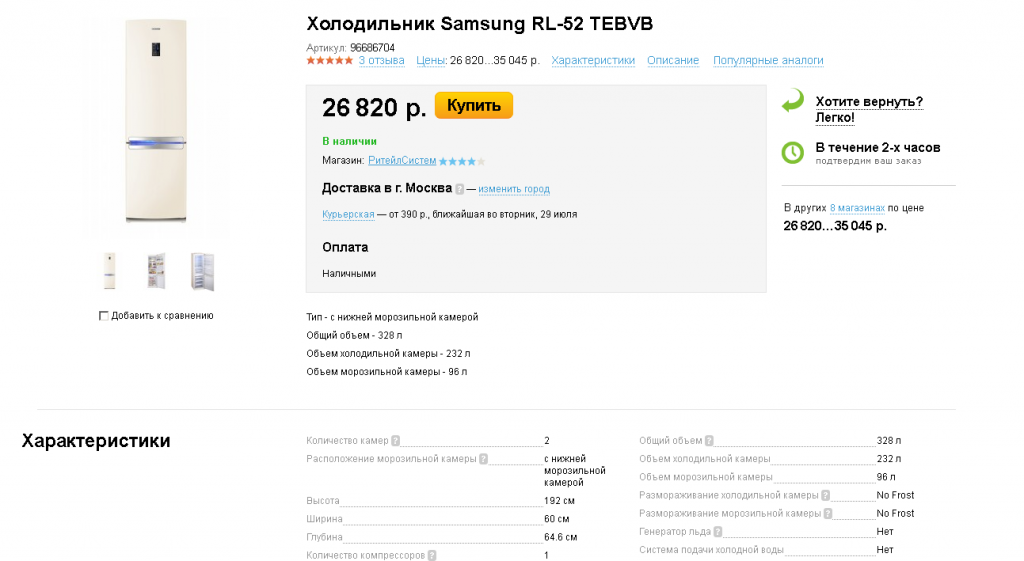Open the 'Популярные аналоги' link
The height and width of the screenshot is (561, 1024).
(768, 60)
